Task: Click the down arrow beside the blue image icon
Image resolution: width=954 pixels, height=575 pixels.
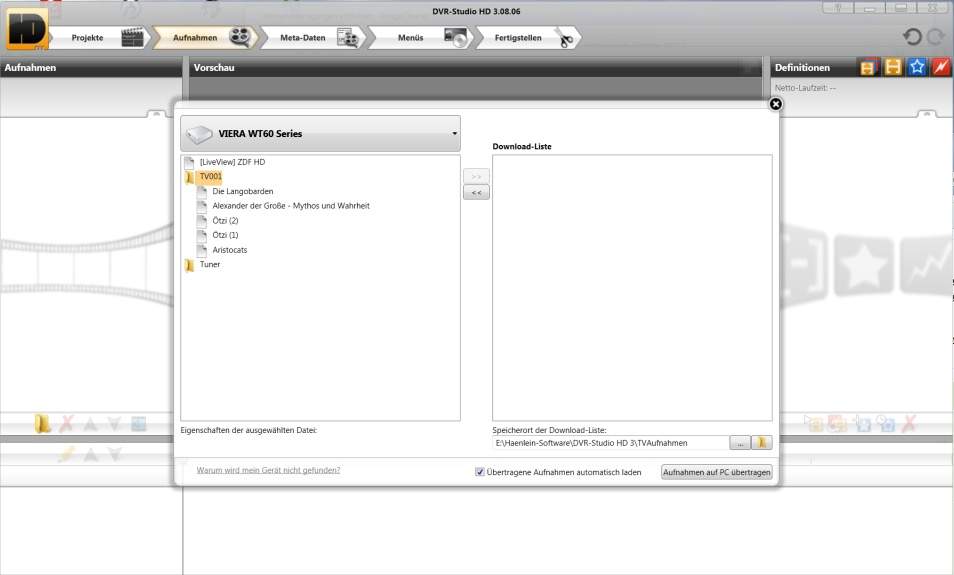Action: 114,424
